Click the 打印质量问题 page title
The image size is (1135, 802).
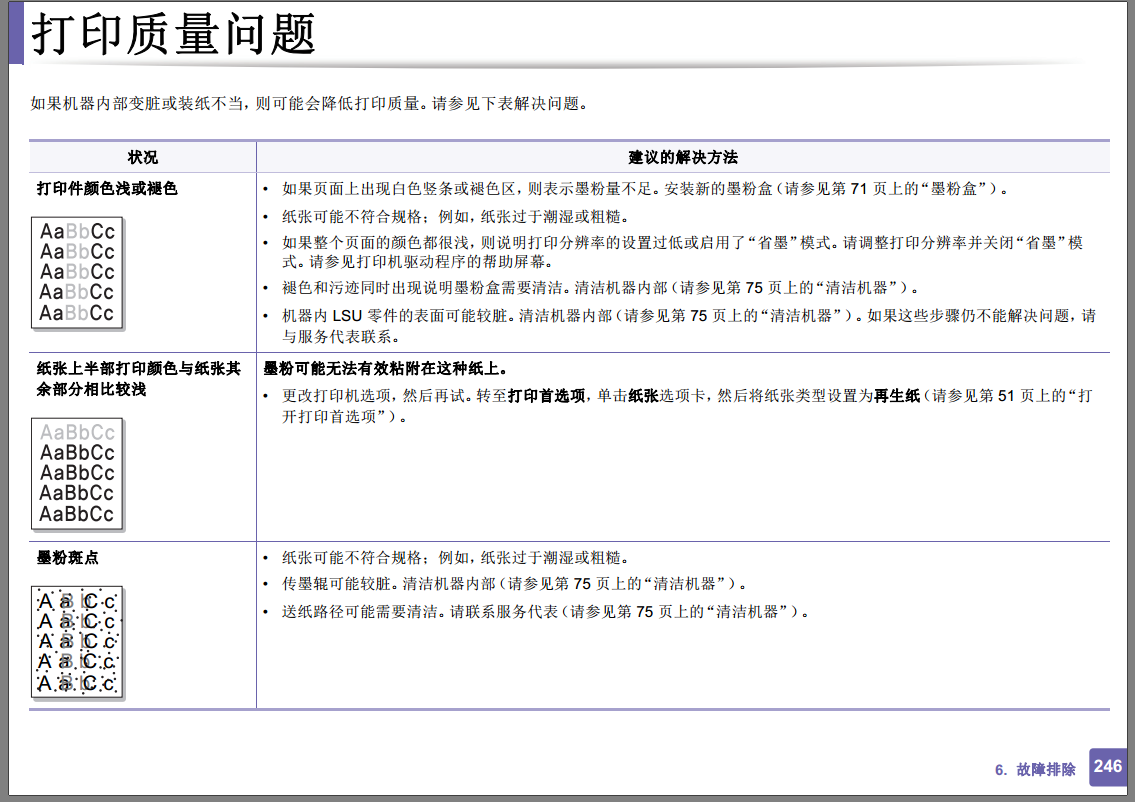coord(174,34)
